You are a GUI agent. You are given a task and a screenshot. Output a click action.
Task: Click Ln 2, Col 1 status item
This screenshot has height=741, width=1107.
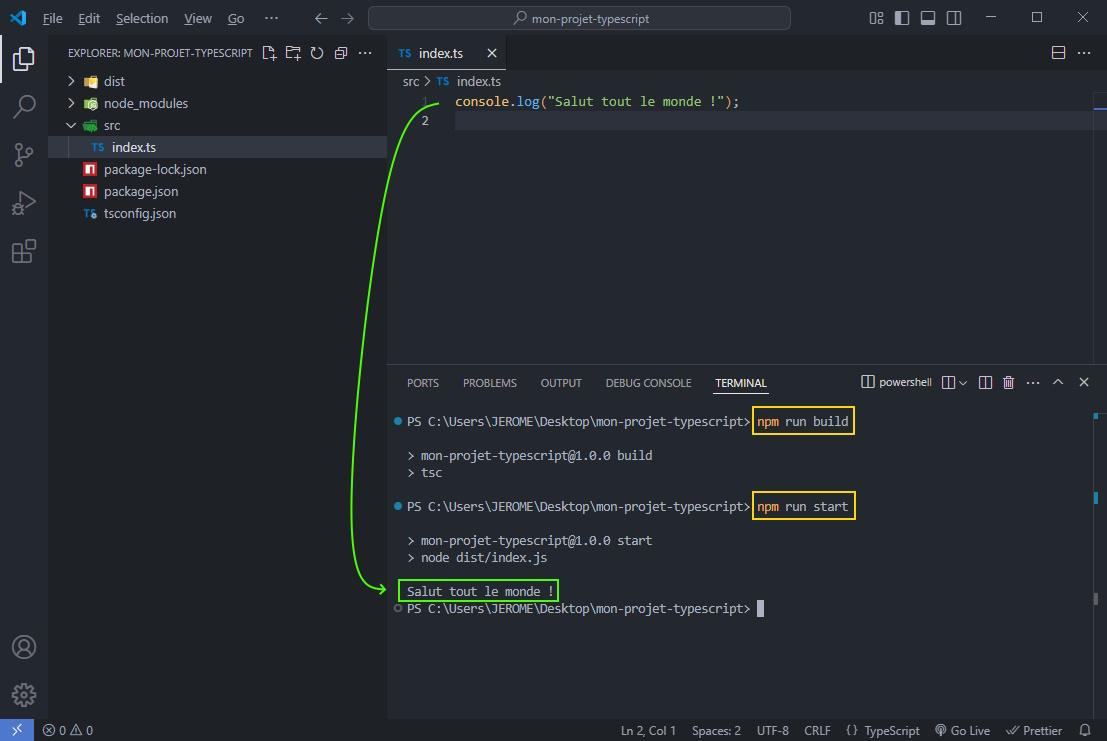coord(648,730)
